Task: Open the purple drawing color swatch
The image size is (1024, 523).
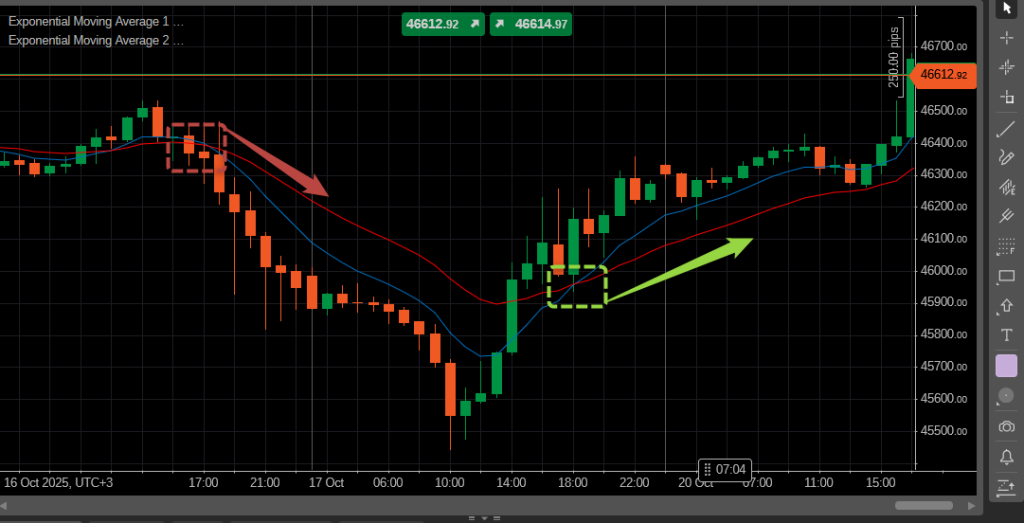Action: [x=1006, y=366]
